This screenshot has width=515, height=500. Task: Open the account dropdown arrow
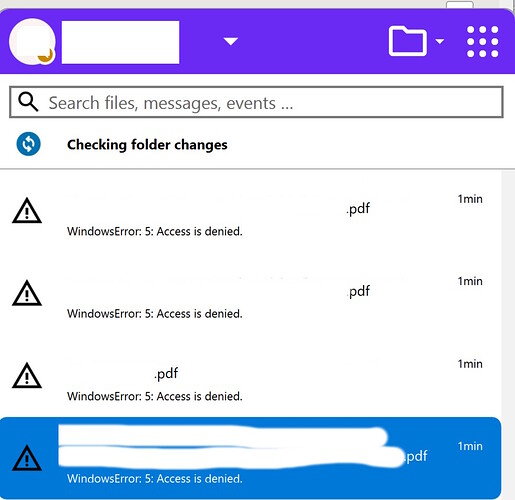(231, 41)
